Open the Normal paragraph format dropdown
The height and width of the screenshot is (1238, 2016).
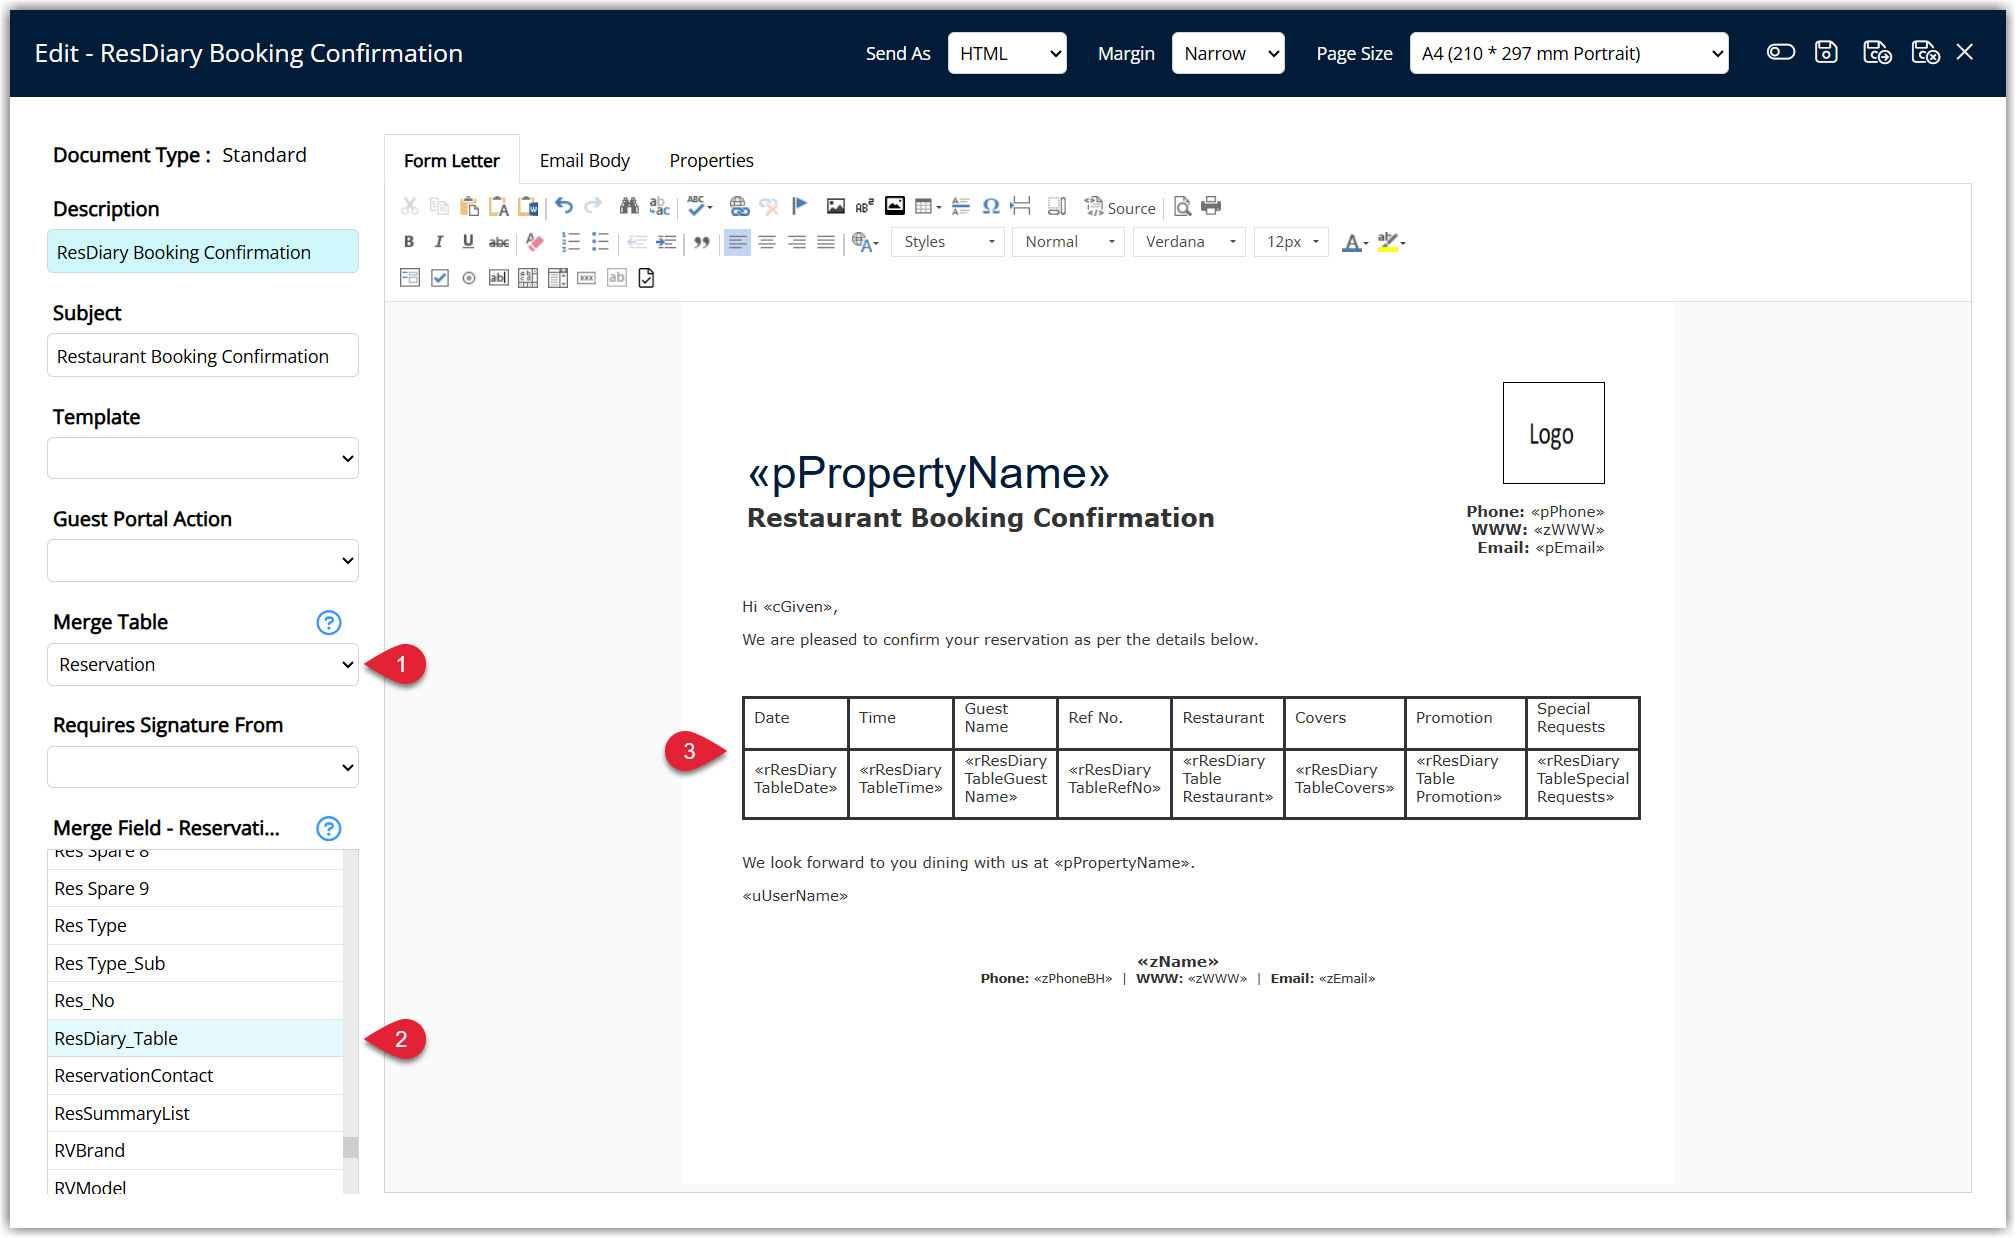(x=1069, y=242)
